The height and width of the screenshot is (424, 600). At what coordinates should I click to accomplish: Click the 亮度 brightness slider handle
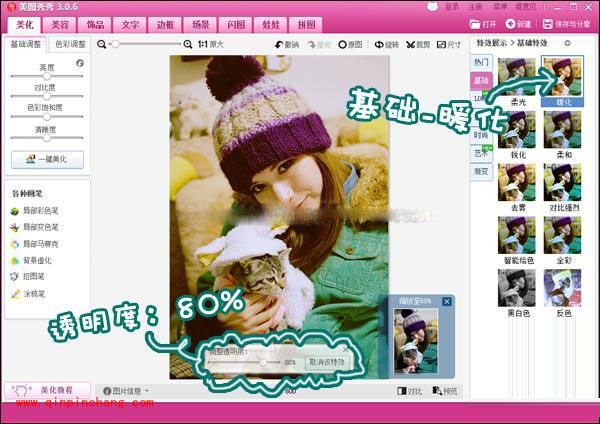[x=47, y=76]
